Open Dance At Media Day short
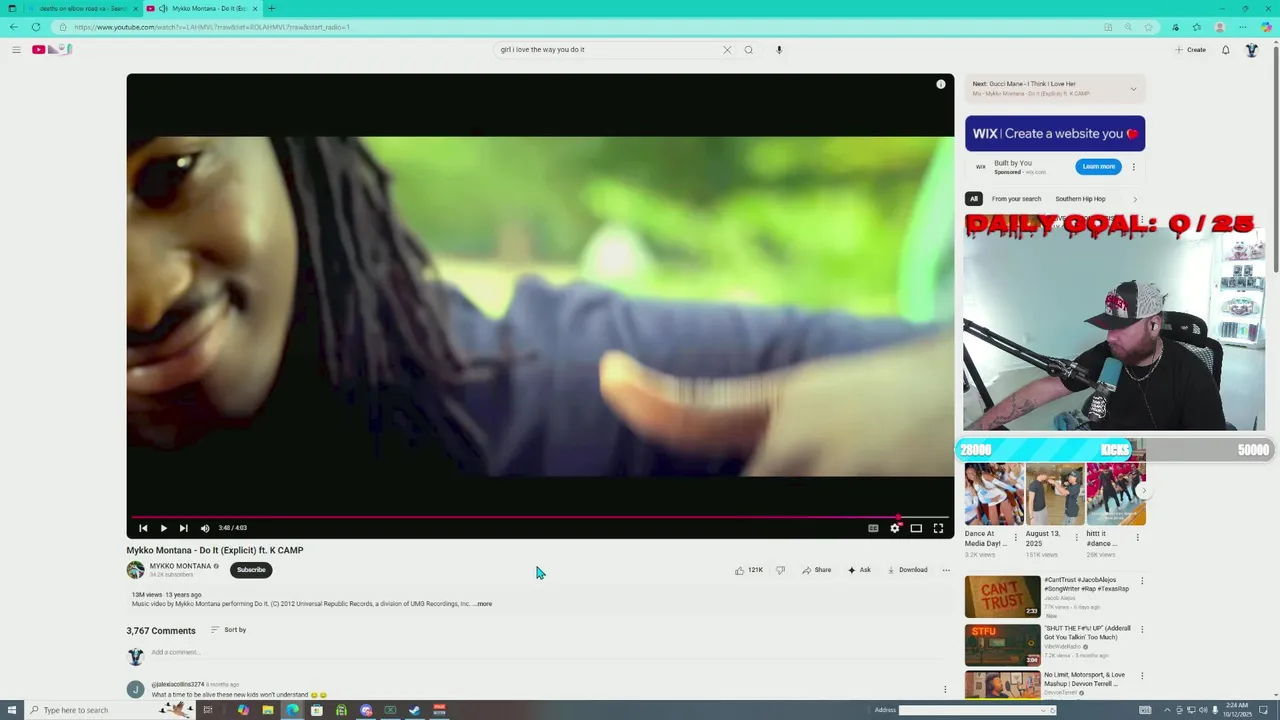The width and height of the screenshot is (1280, 720). 994,494
